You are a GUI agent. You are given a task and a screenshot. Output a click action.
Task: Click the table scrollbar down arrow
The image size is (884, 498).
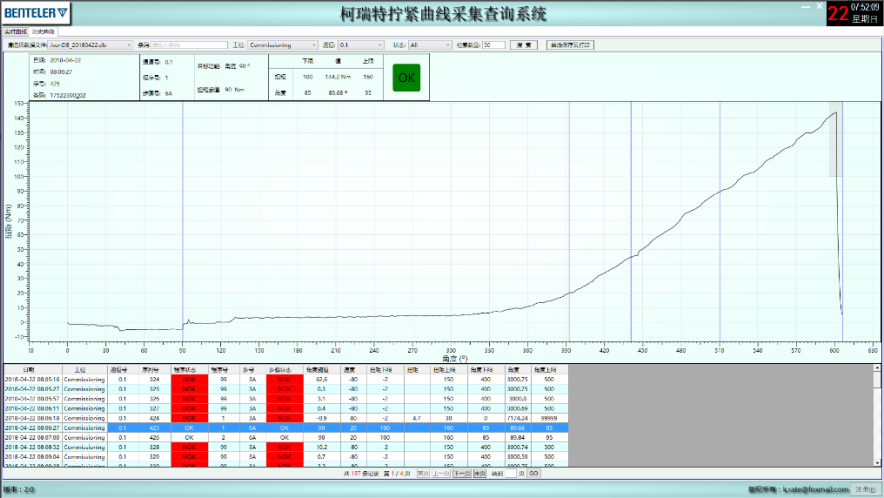877,463
